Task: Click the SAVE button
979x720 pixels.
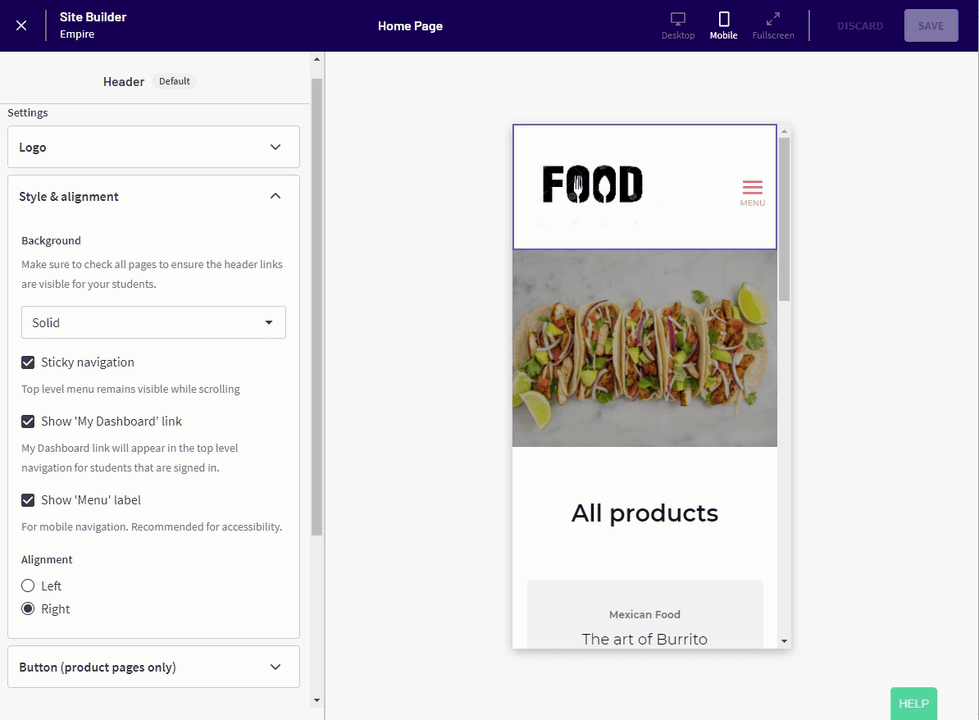Action: tap(931, 26)
